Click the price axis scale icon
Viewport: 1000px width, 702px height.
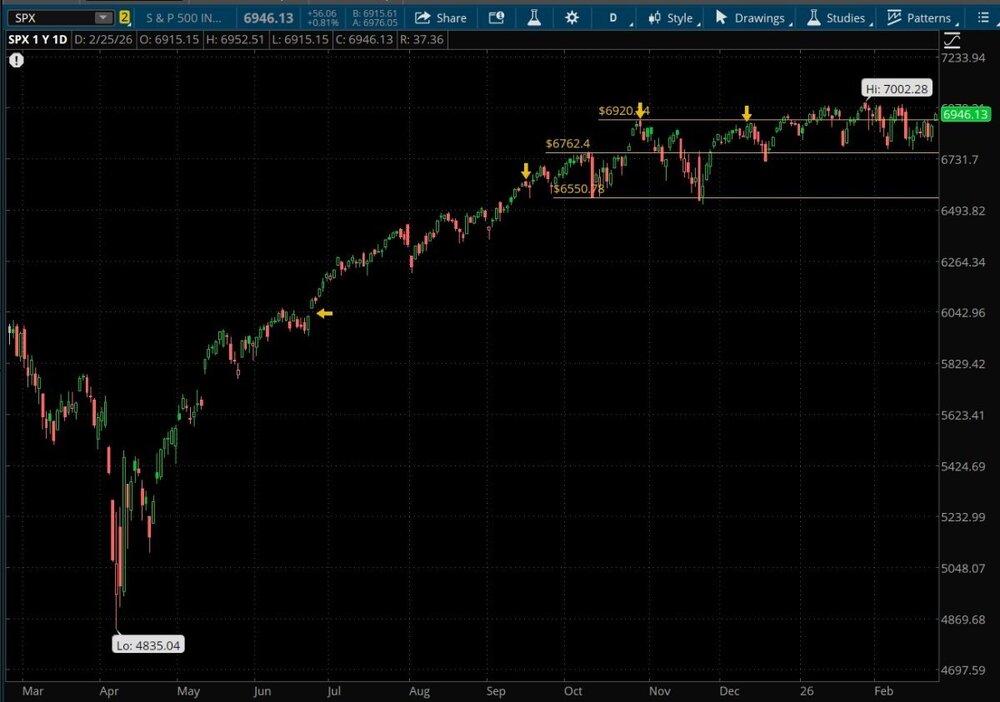pyautogui.click(x=951, y=39)
